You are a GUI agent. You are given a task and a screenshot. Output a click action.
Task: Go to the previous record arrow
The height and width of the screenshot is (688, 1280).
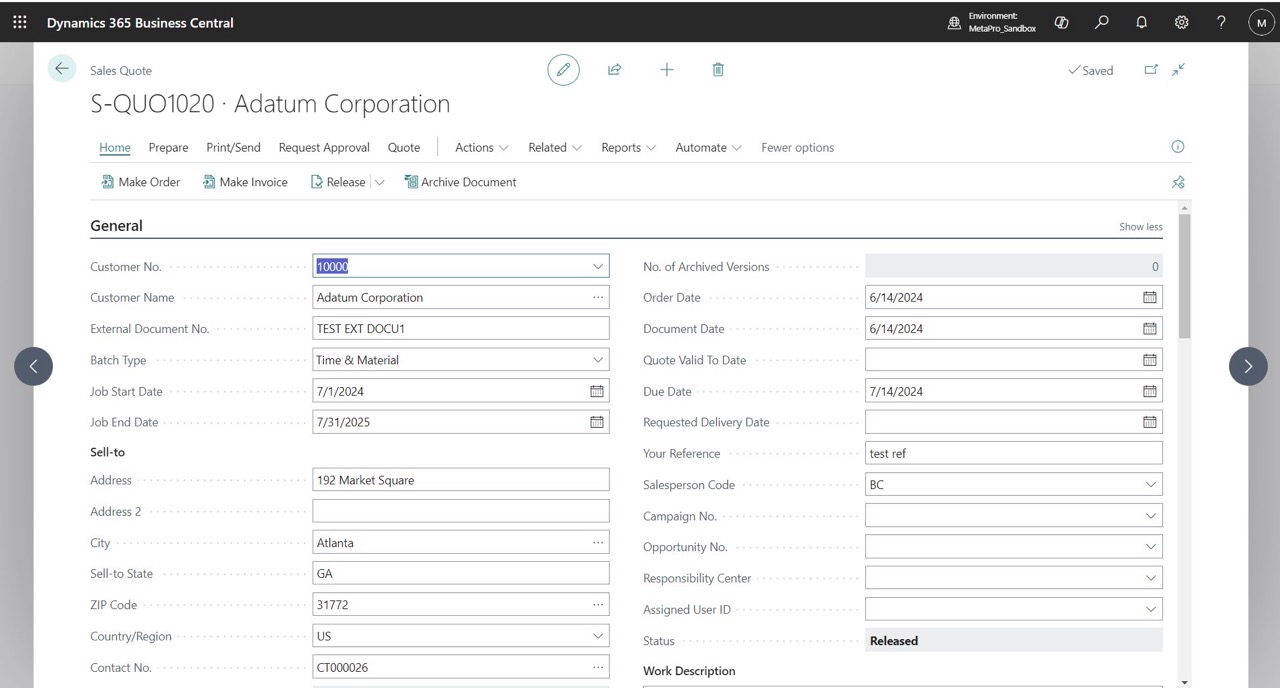click(x=33, y=366)
